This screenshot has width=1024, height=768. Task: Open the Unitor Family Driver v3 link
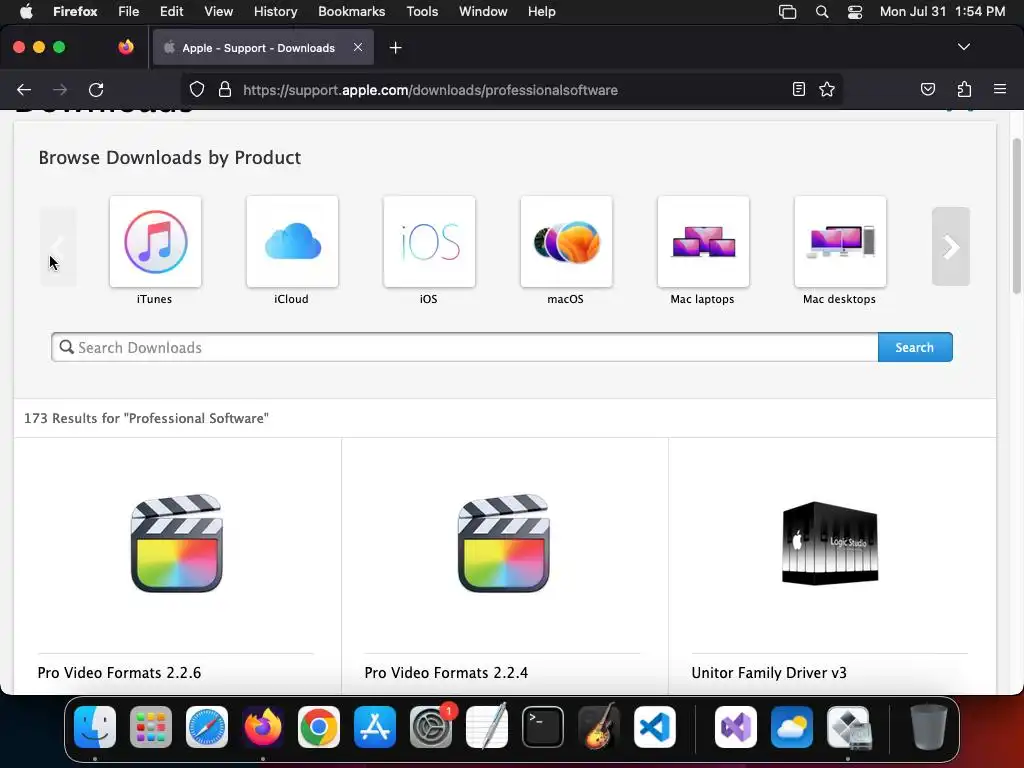769,673
